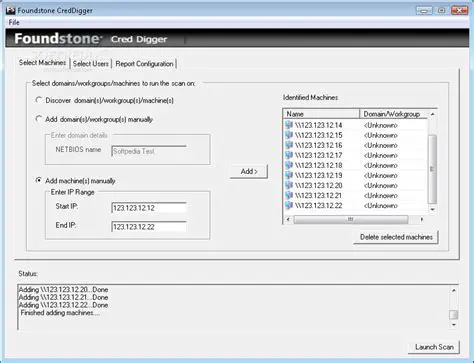The width and height of the screenshot is (474, 363).
Task: Click machine list horizontal scroll left arrow
Action: coord(288,219)
